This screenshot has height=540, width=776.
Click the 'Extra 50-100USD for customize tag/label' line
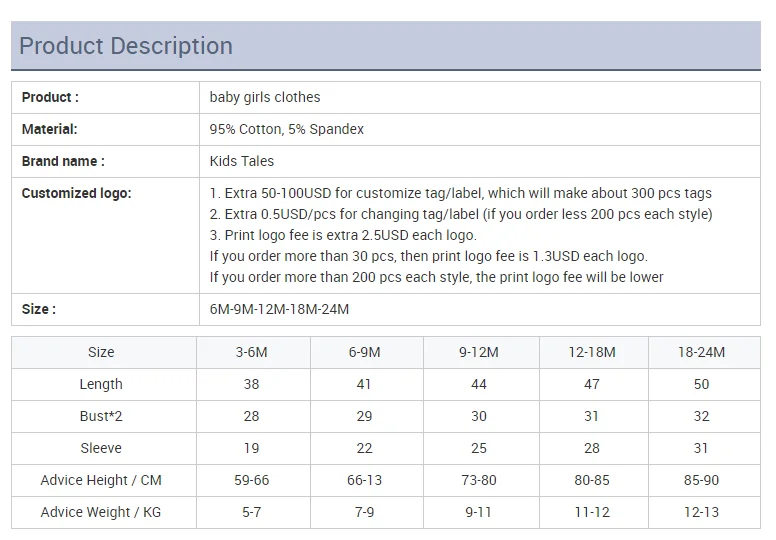(461, 193)
